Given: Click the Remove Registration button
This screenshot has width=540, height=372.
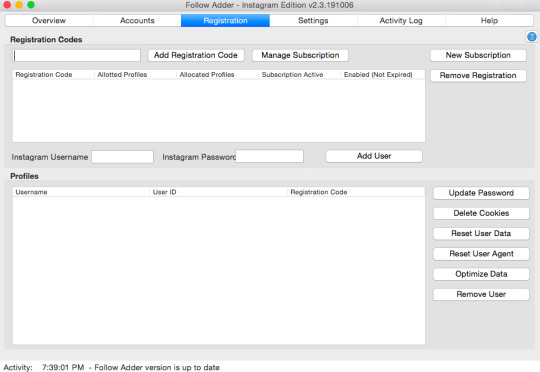Looking at the screenshot, I should coord(478,75).
